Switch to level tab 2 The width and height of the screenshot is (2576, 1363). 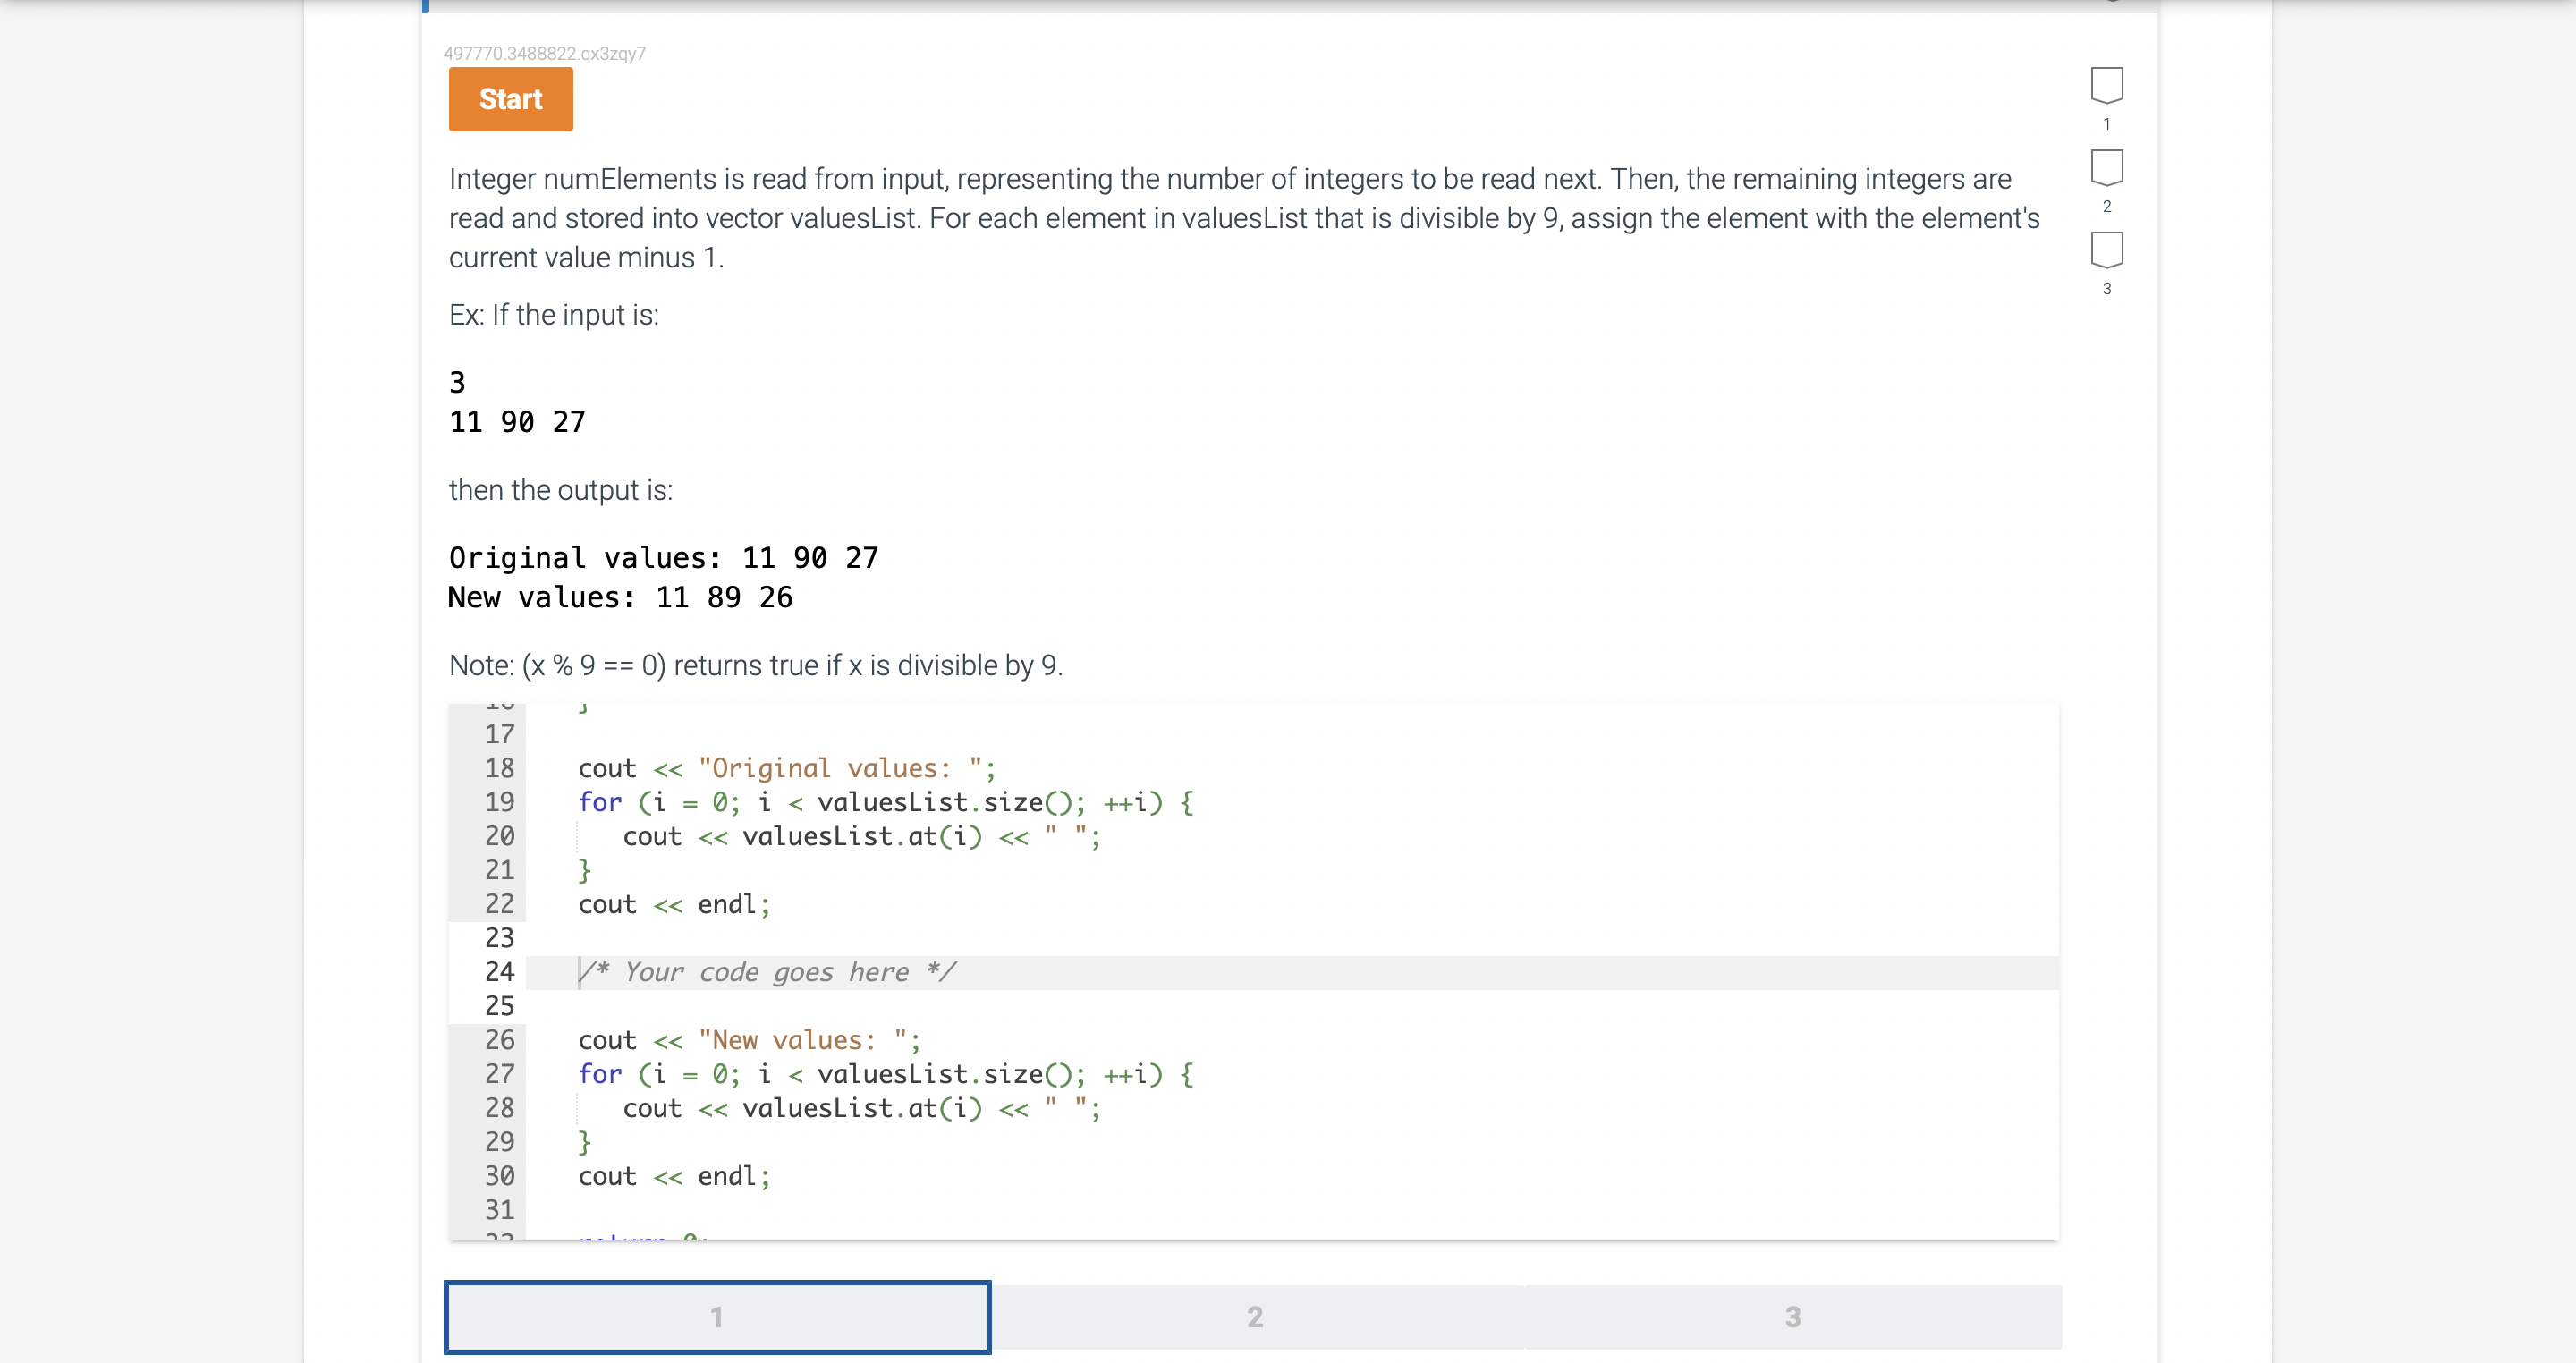pos(1255,1316)
